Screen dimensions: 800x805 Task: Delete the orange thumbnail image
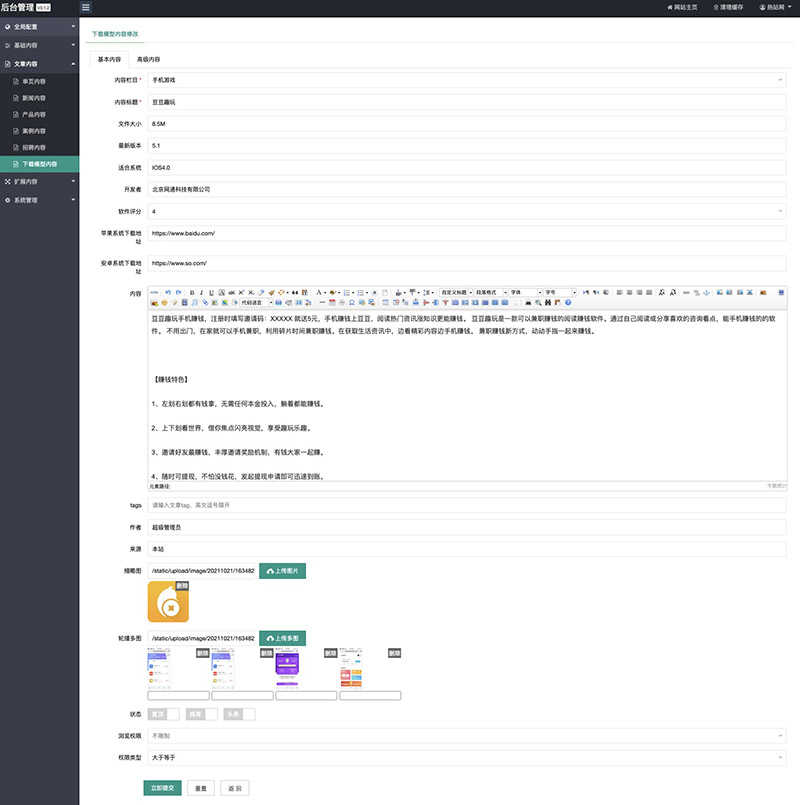(x=182, y=585)
